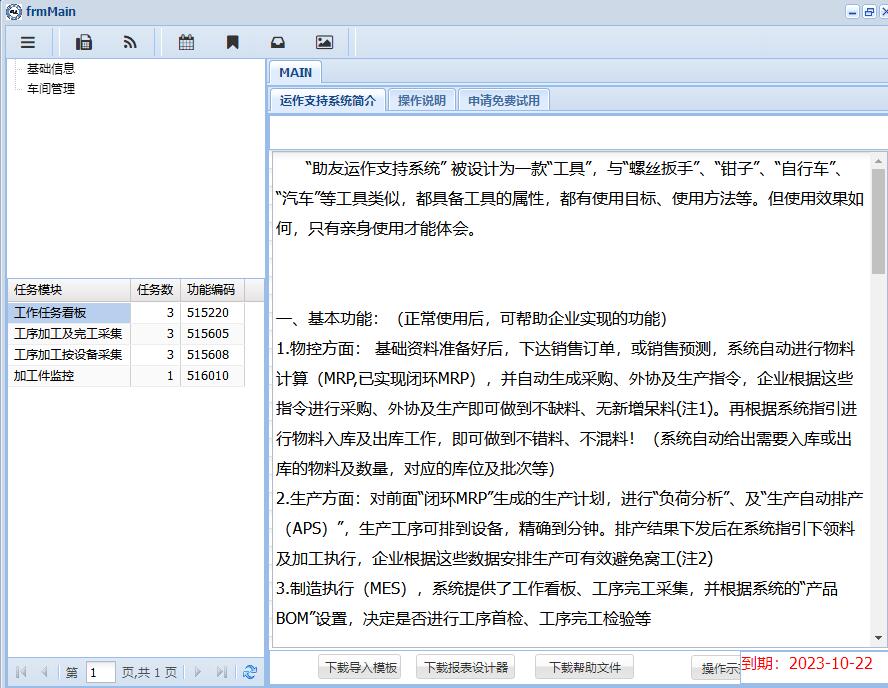Image resolution: width=888 pixels, height=688 pixels.
Task: Expand the 车间管理 tree node
Action: (x=50, y=88)
